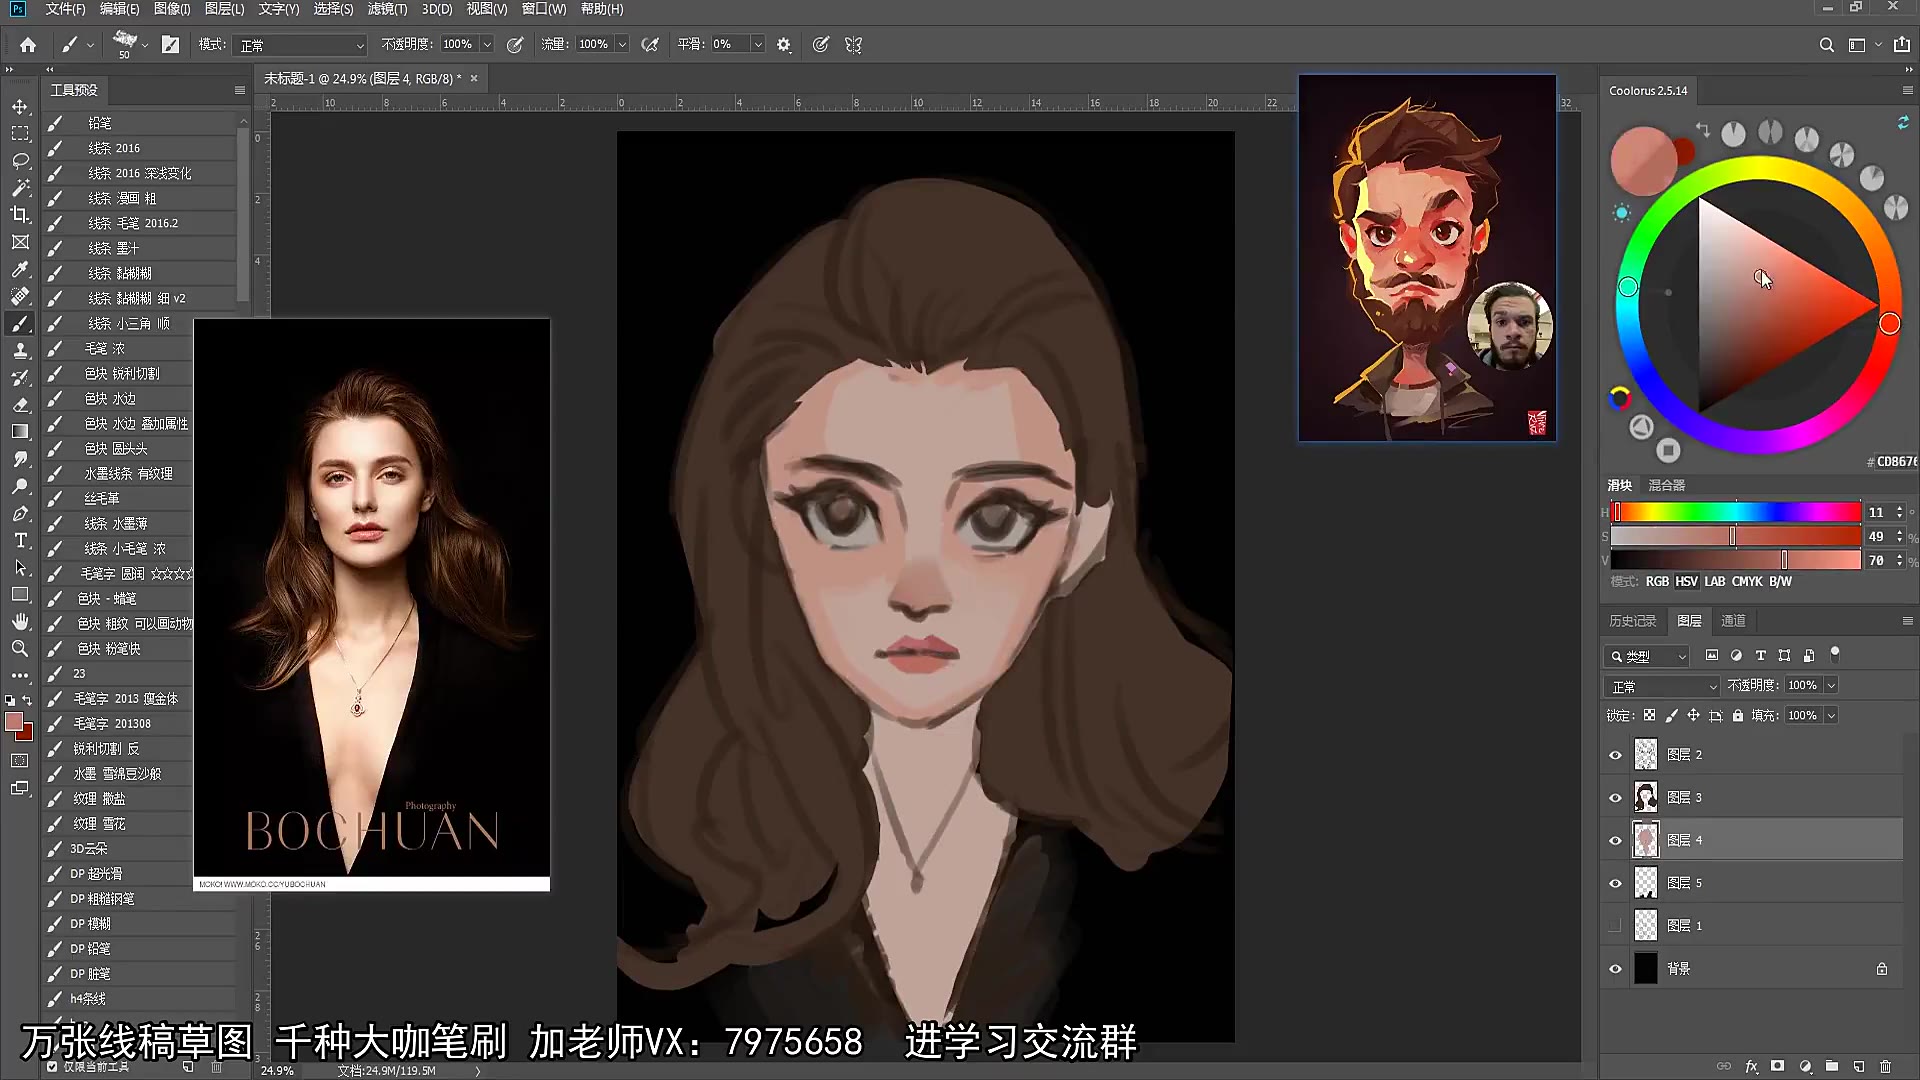Open brush smoothing settings gear
The width and height of the screenshot is (1920, 1080).
point(784,45)
